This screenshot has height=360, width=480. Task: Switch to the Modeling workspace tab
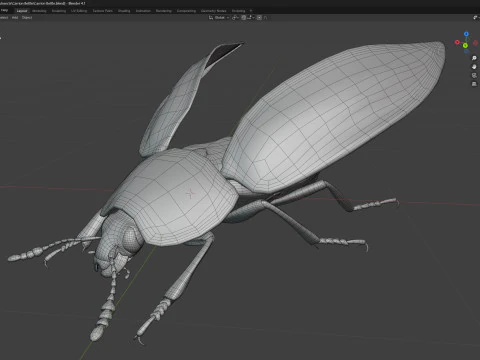pyautogui.click(x=39, y=11)
